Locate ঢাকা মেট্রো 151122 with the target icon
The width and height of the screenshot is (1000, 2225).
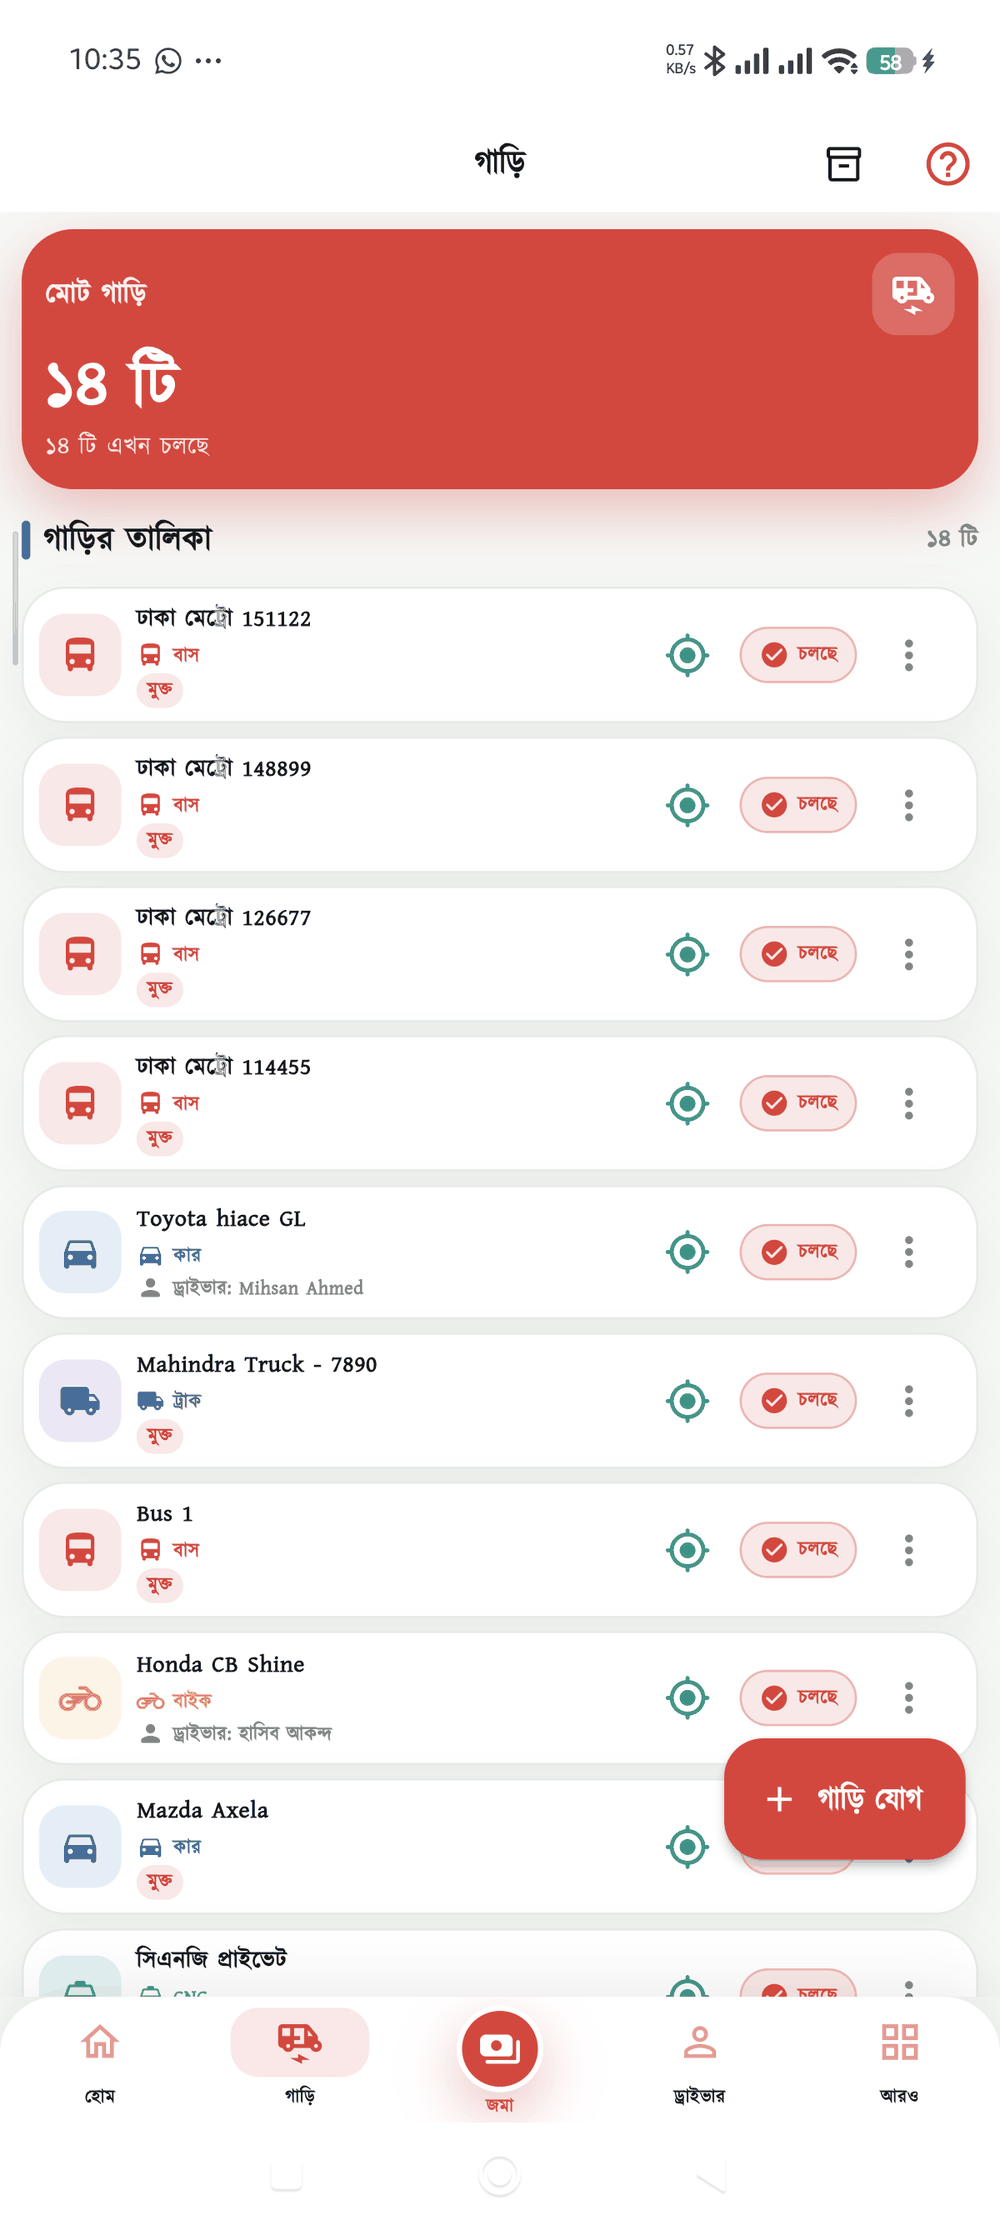tap(687, 656)
